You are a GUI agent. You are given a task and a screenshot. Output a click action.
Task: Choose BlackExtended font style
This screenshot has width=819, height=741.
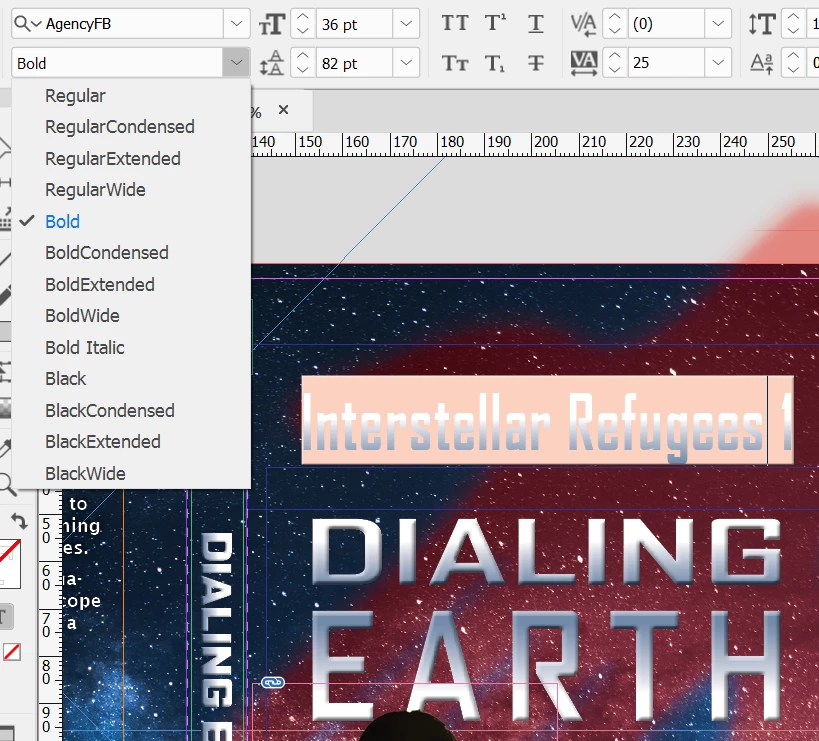(131, 442)
